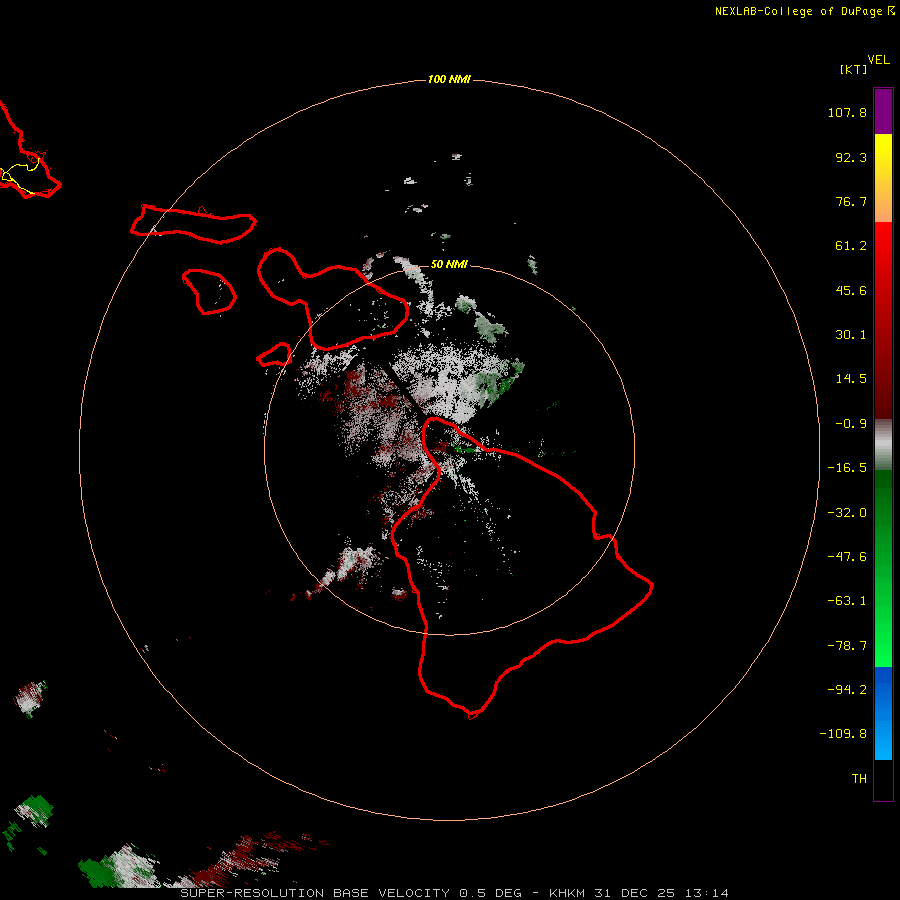Click the -94.2 velocity scale value
This screenshot has width=900, height=900.
coord(847,690)
